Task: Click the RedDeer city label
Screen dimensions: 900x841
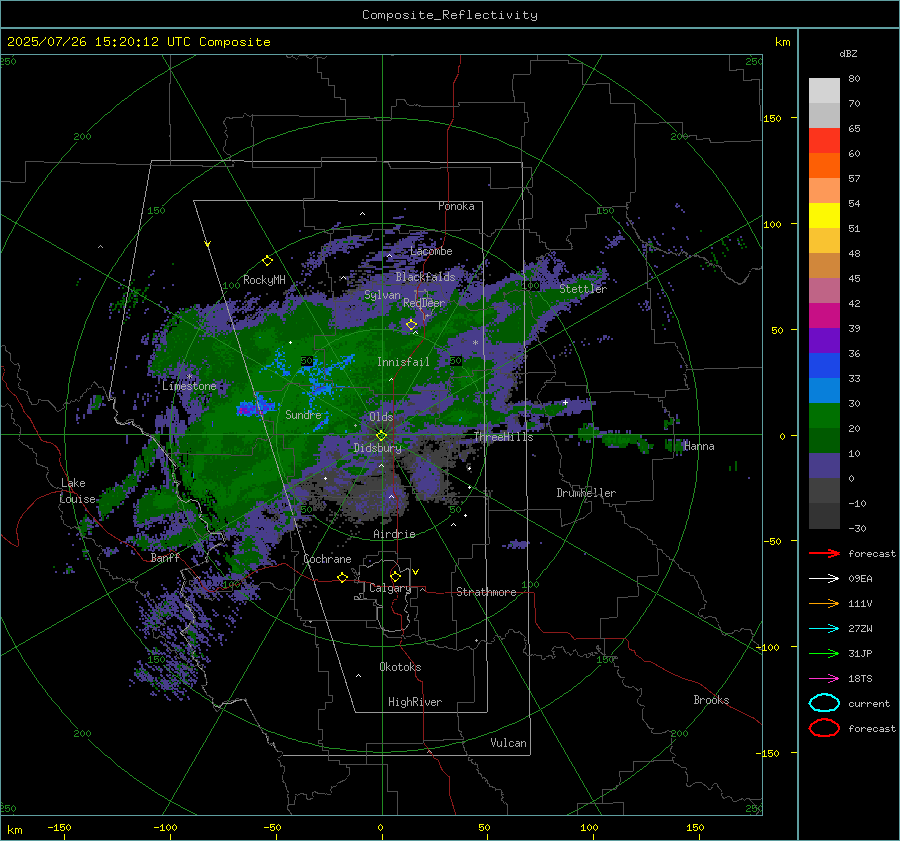Action: (x=424, y=303)
